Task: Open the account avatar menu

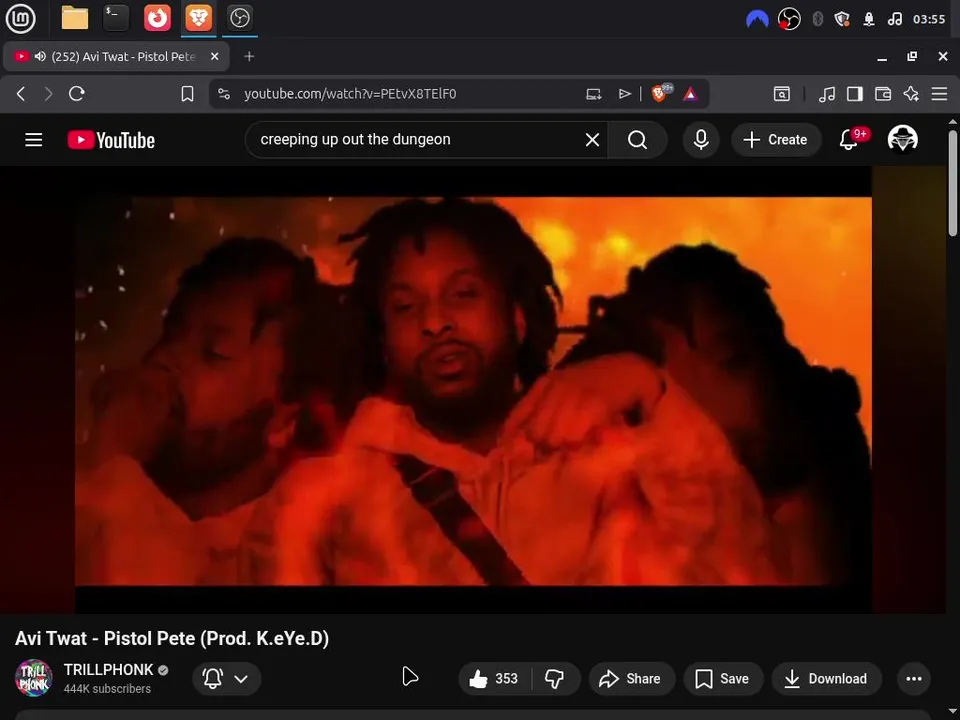Action: tap(902, 139)
